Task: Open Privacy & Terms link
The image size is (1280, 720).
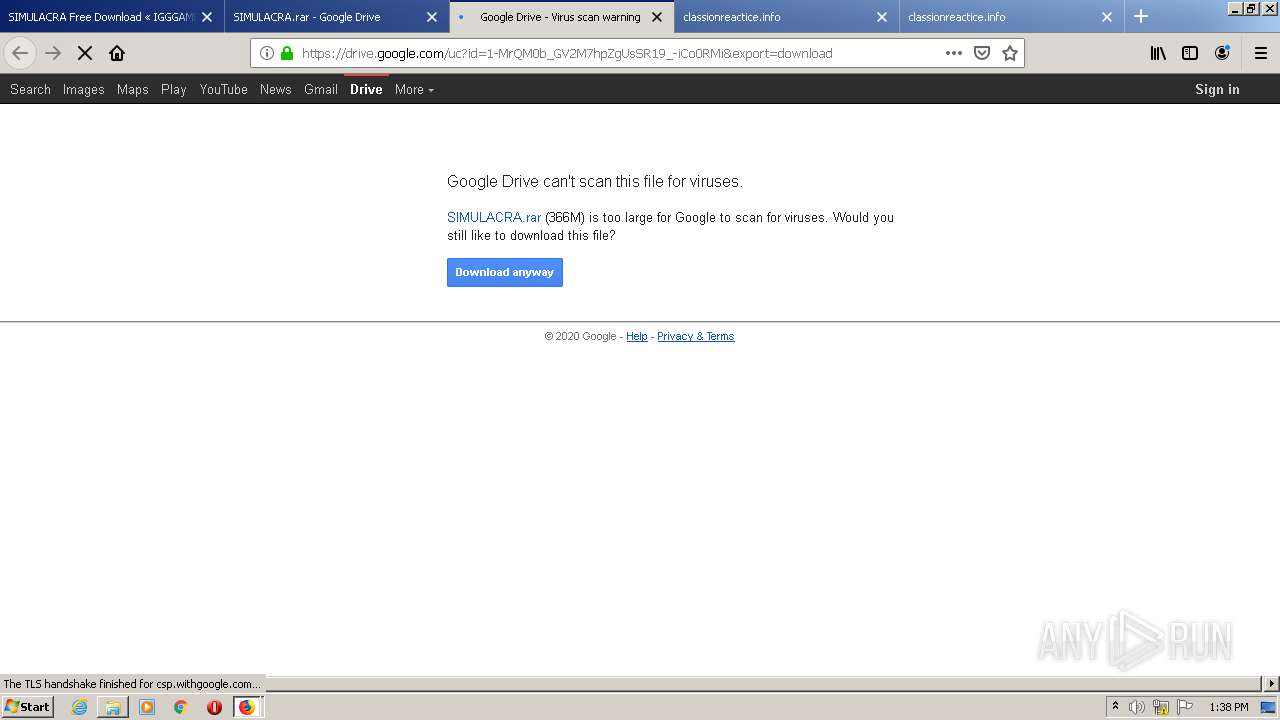Action: [696, 336]
